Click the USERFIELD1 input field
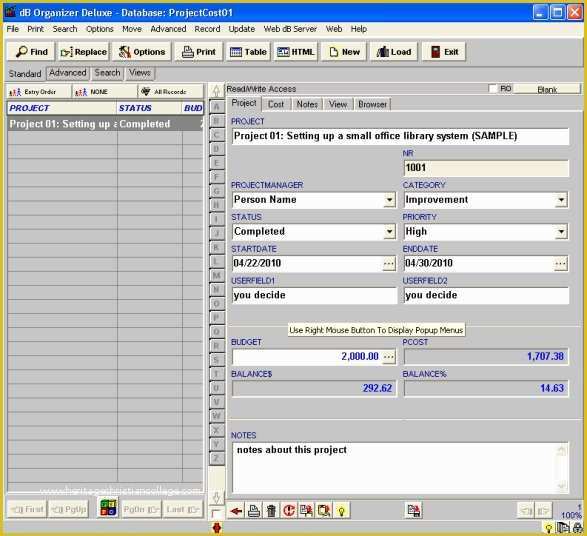587x536 pixels. [314, 295]
